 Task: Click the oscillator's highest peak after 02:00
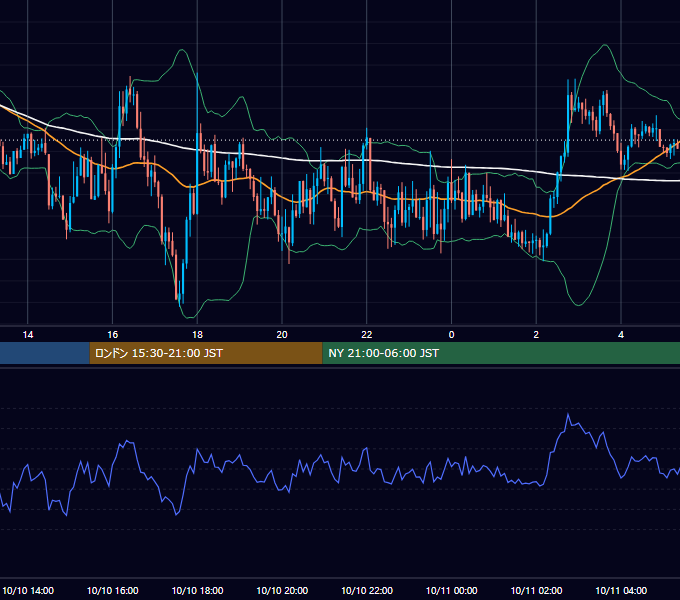point(568,414)
